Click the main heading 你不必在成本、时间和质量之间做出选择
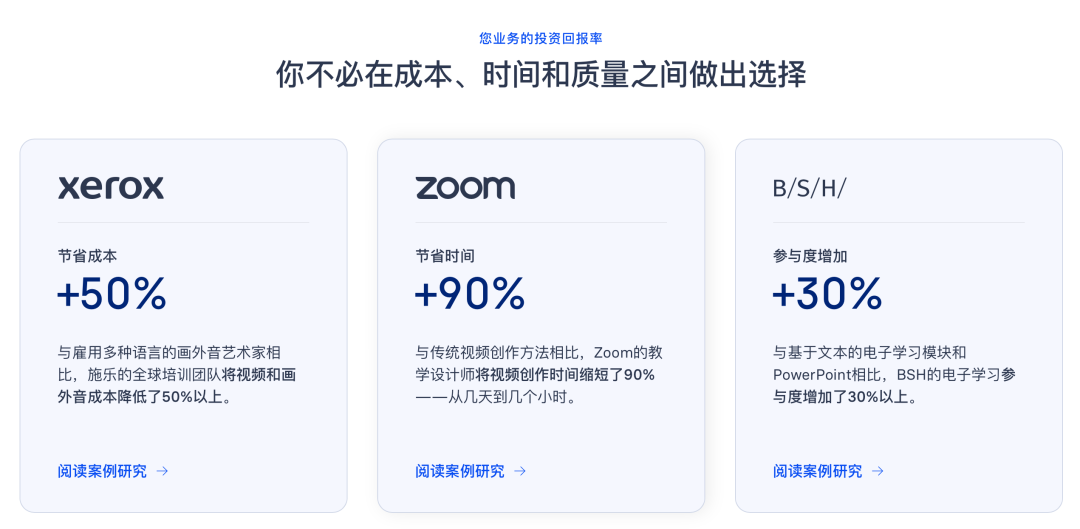1080x529 pixels. click(x=540, y=75)
